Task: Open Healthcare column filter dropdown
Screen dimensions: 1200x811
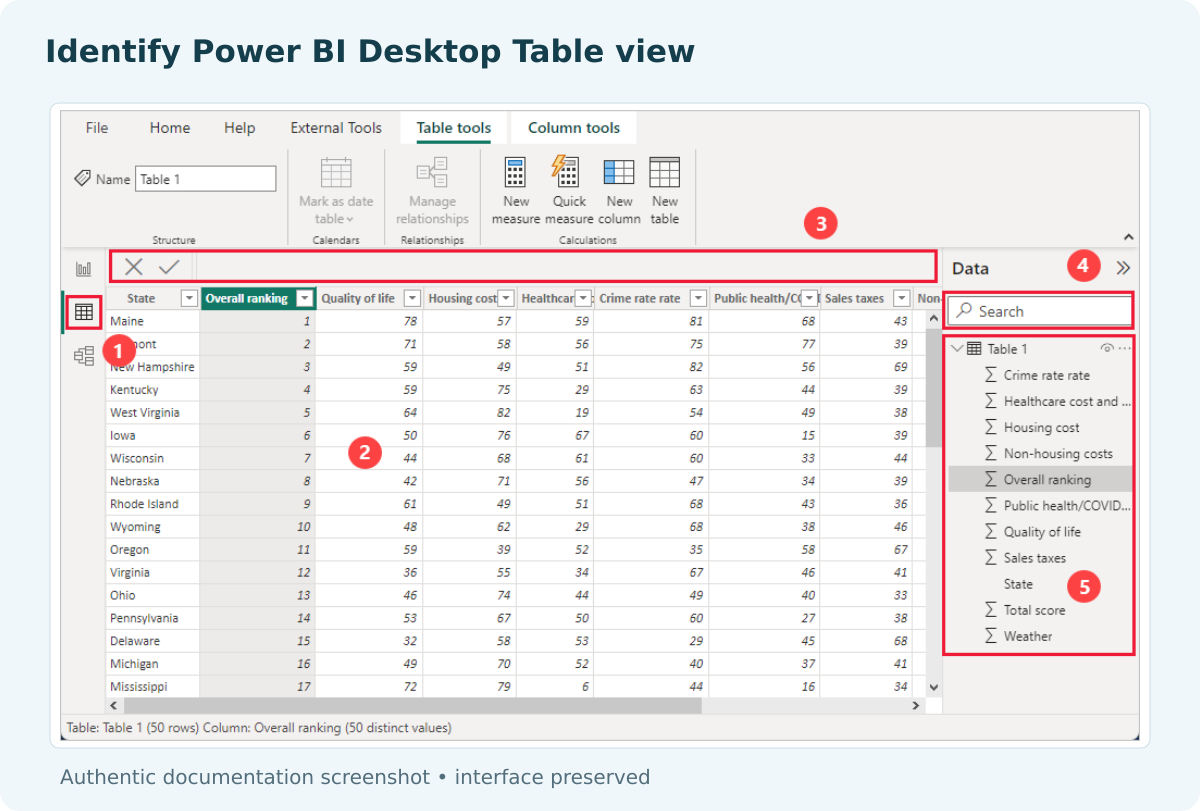Action: tap(583, 298)
